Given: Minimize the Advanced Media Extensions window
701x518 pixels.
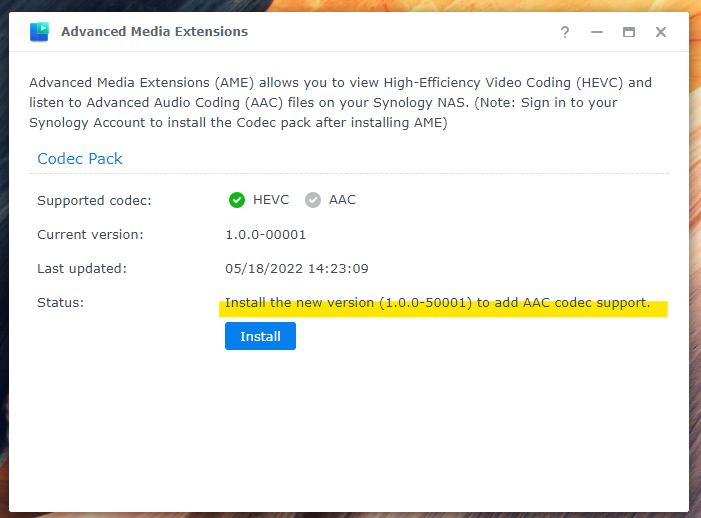Looking at the screenshot, I should 597,32.
